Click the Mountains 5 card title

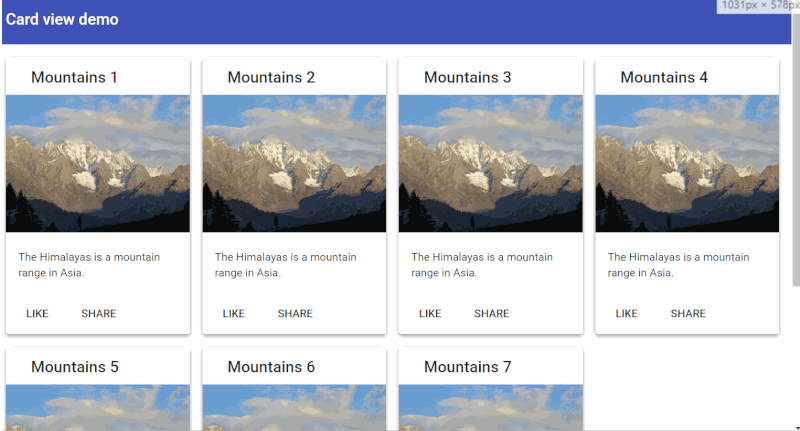75,367
